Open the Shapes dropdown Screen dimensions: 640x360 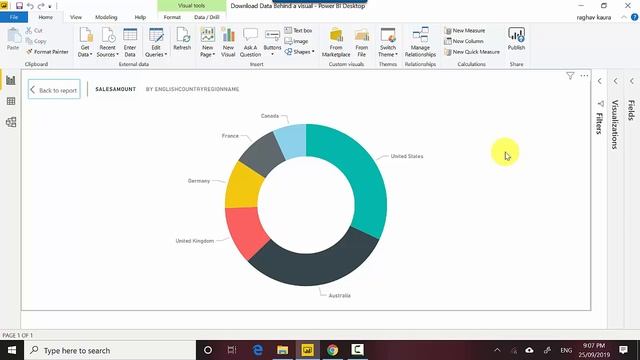[x=300, y=52]
